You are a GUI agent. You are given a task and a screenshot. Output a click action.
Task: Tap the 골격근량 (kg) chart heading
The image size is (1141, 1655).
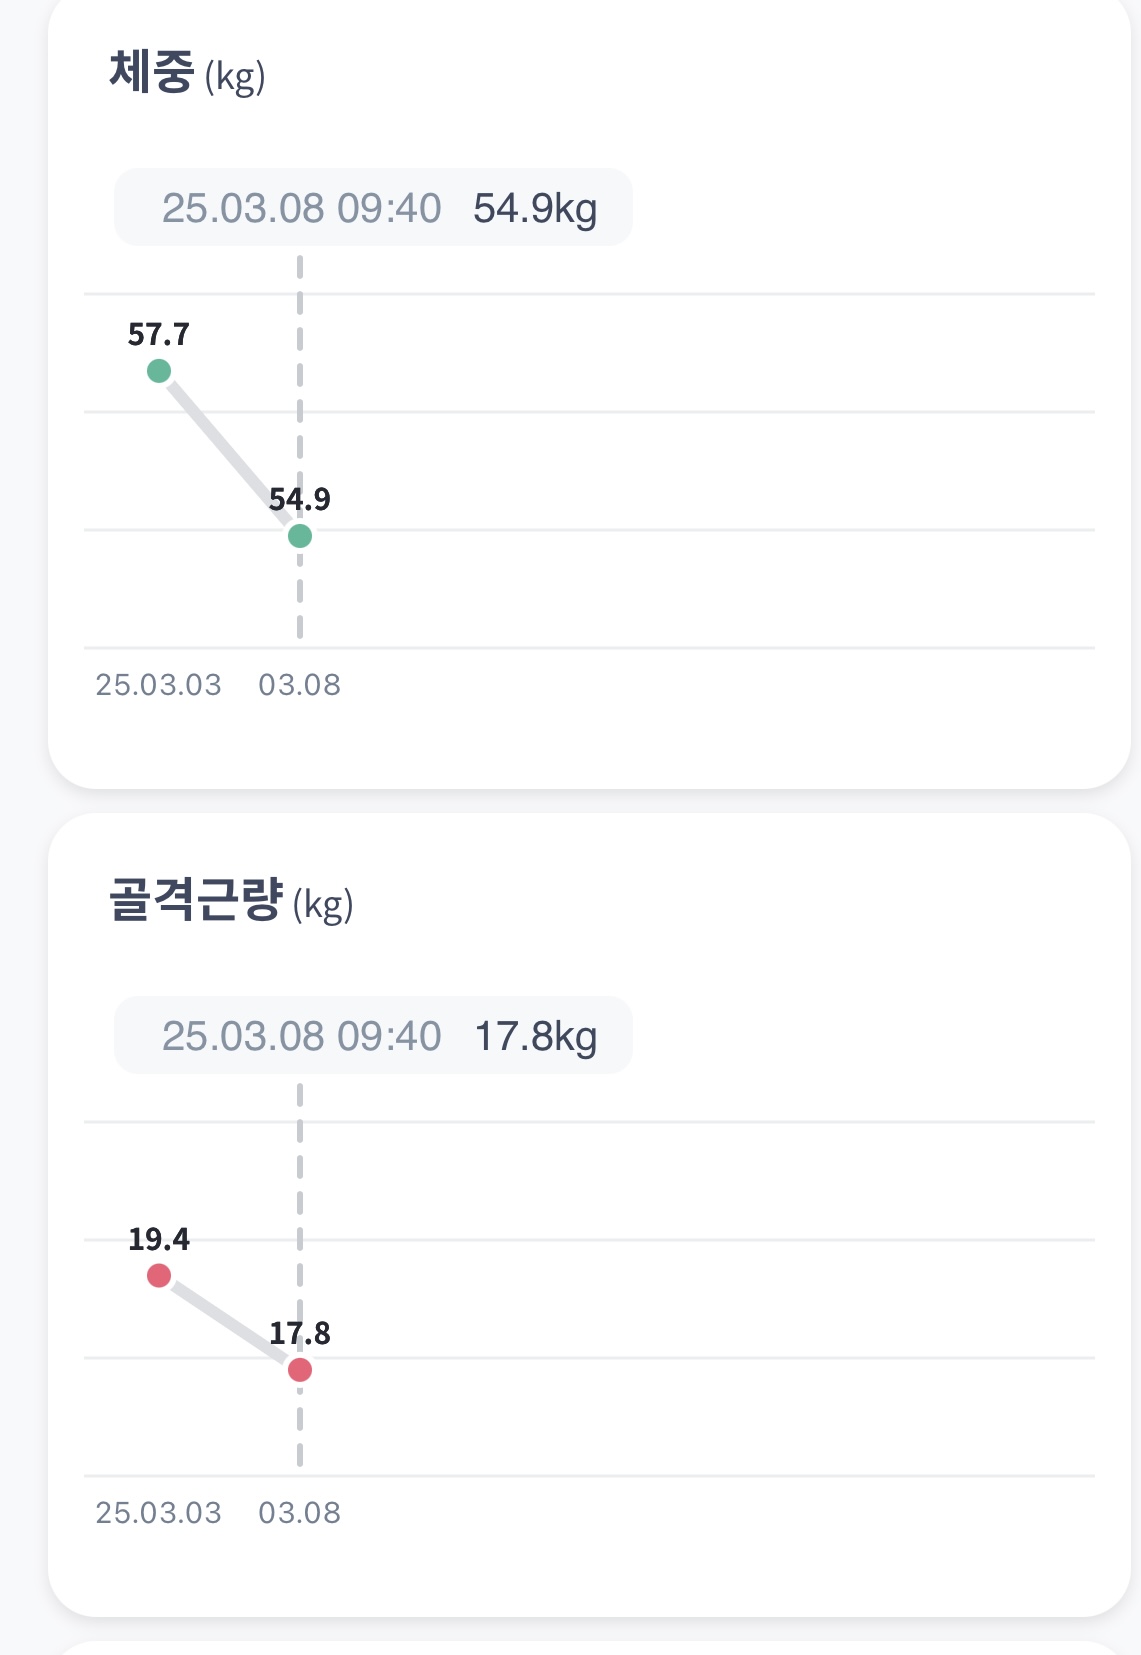[231, 901]
